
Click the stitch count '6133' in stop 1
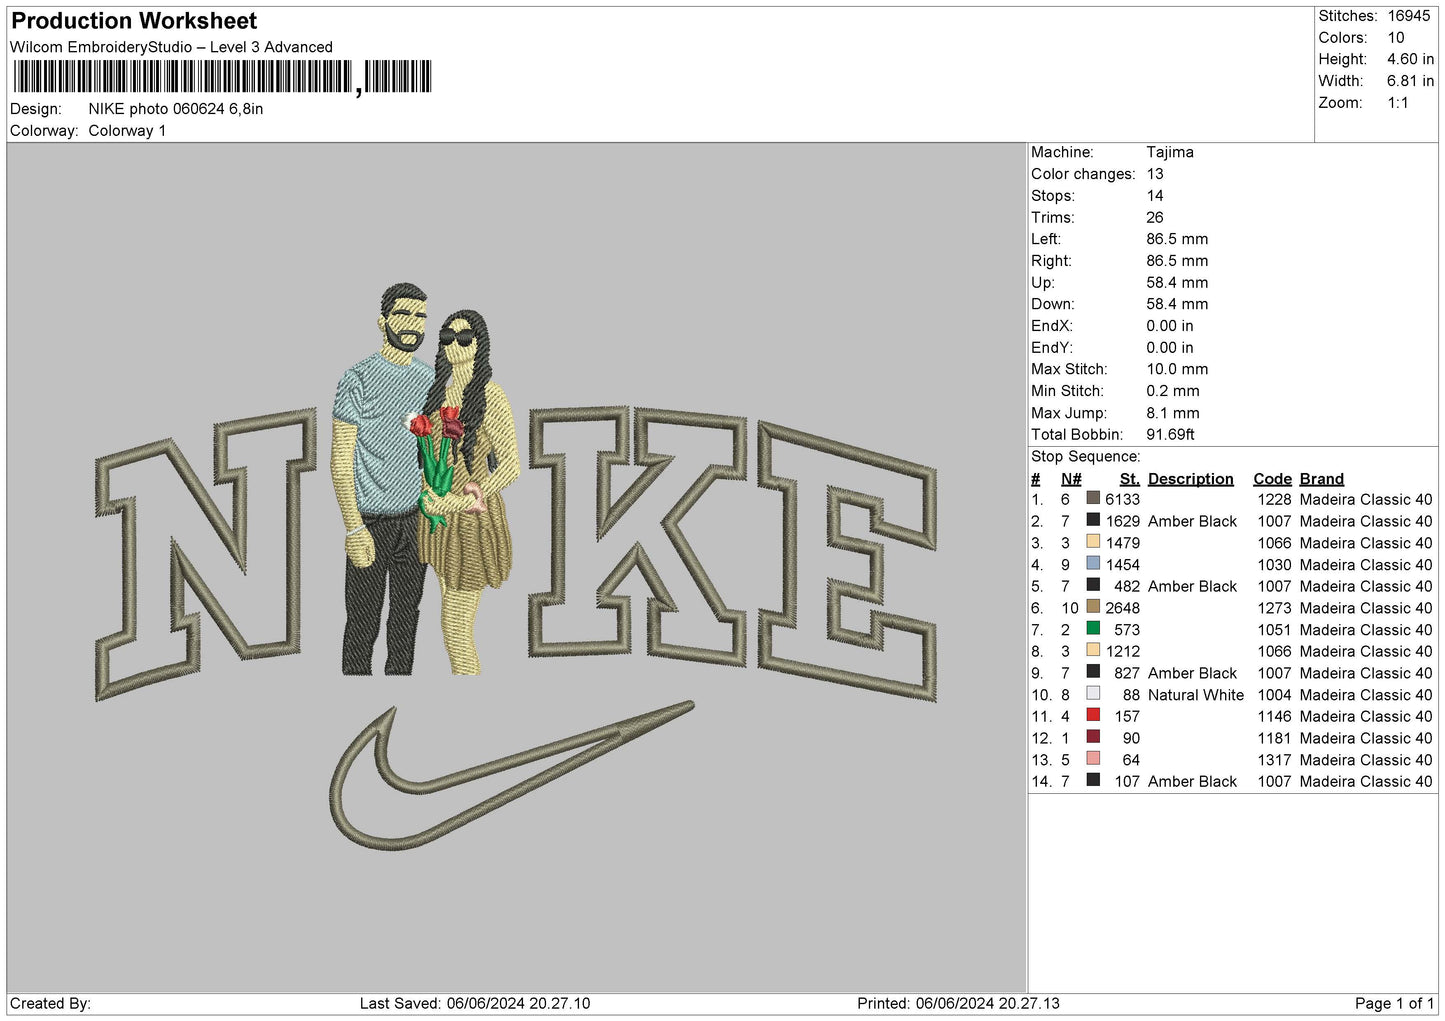coord(1122,499)
